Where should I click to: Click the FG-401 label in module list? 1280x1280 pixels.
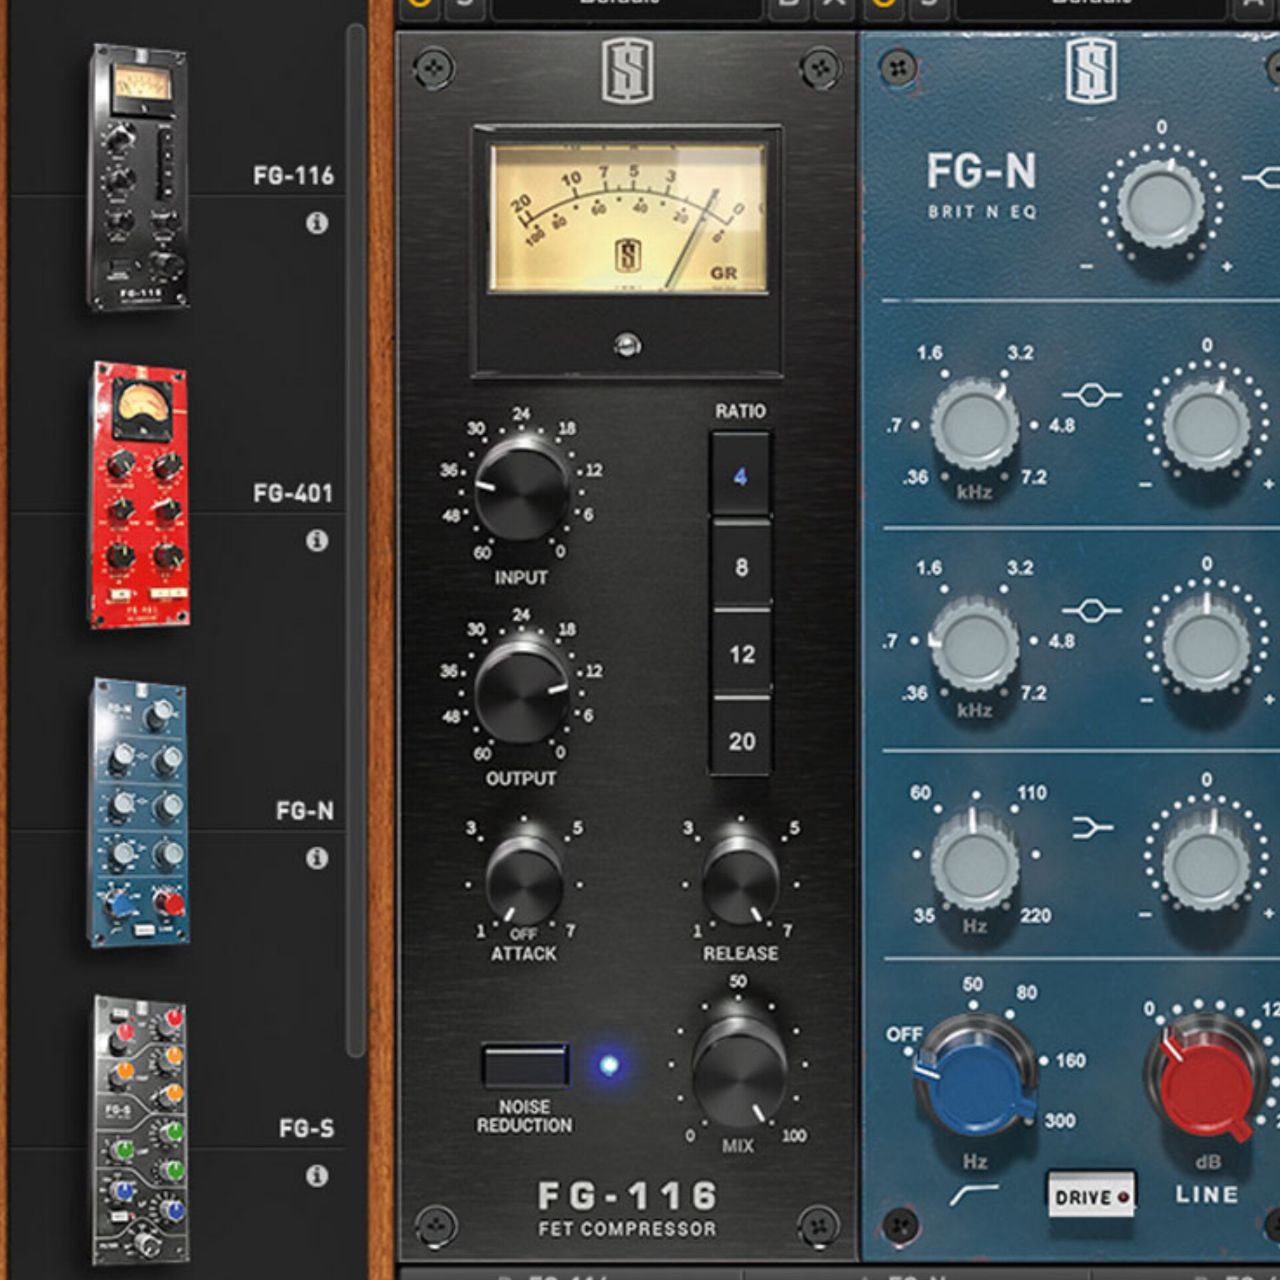point(293,493)
